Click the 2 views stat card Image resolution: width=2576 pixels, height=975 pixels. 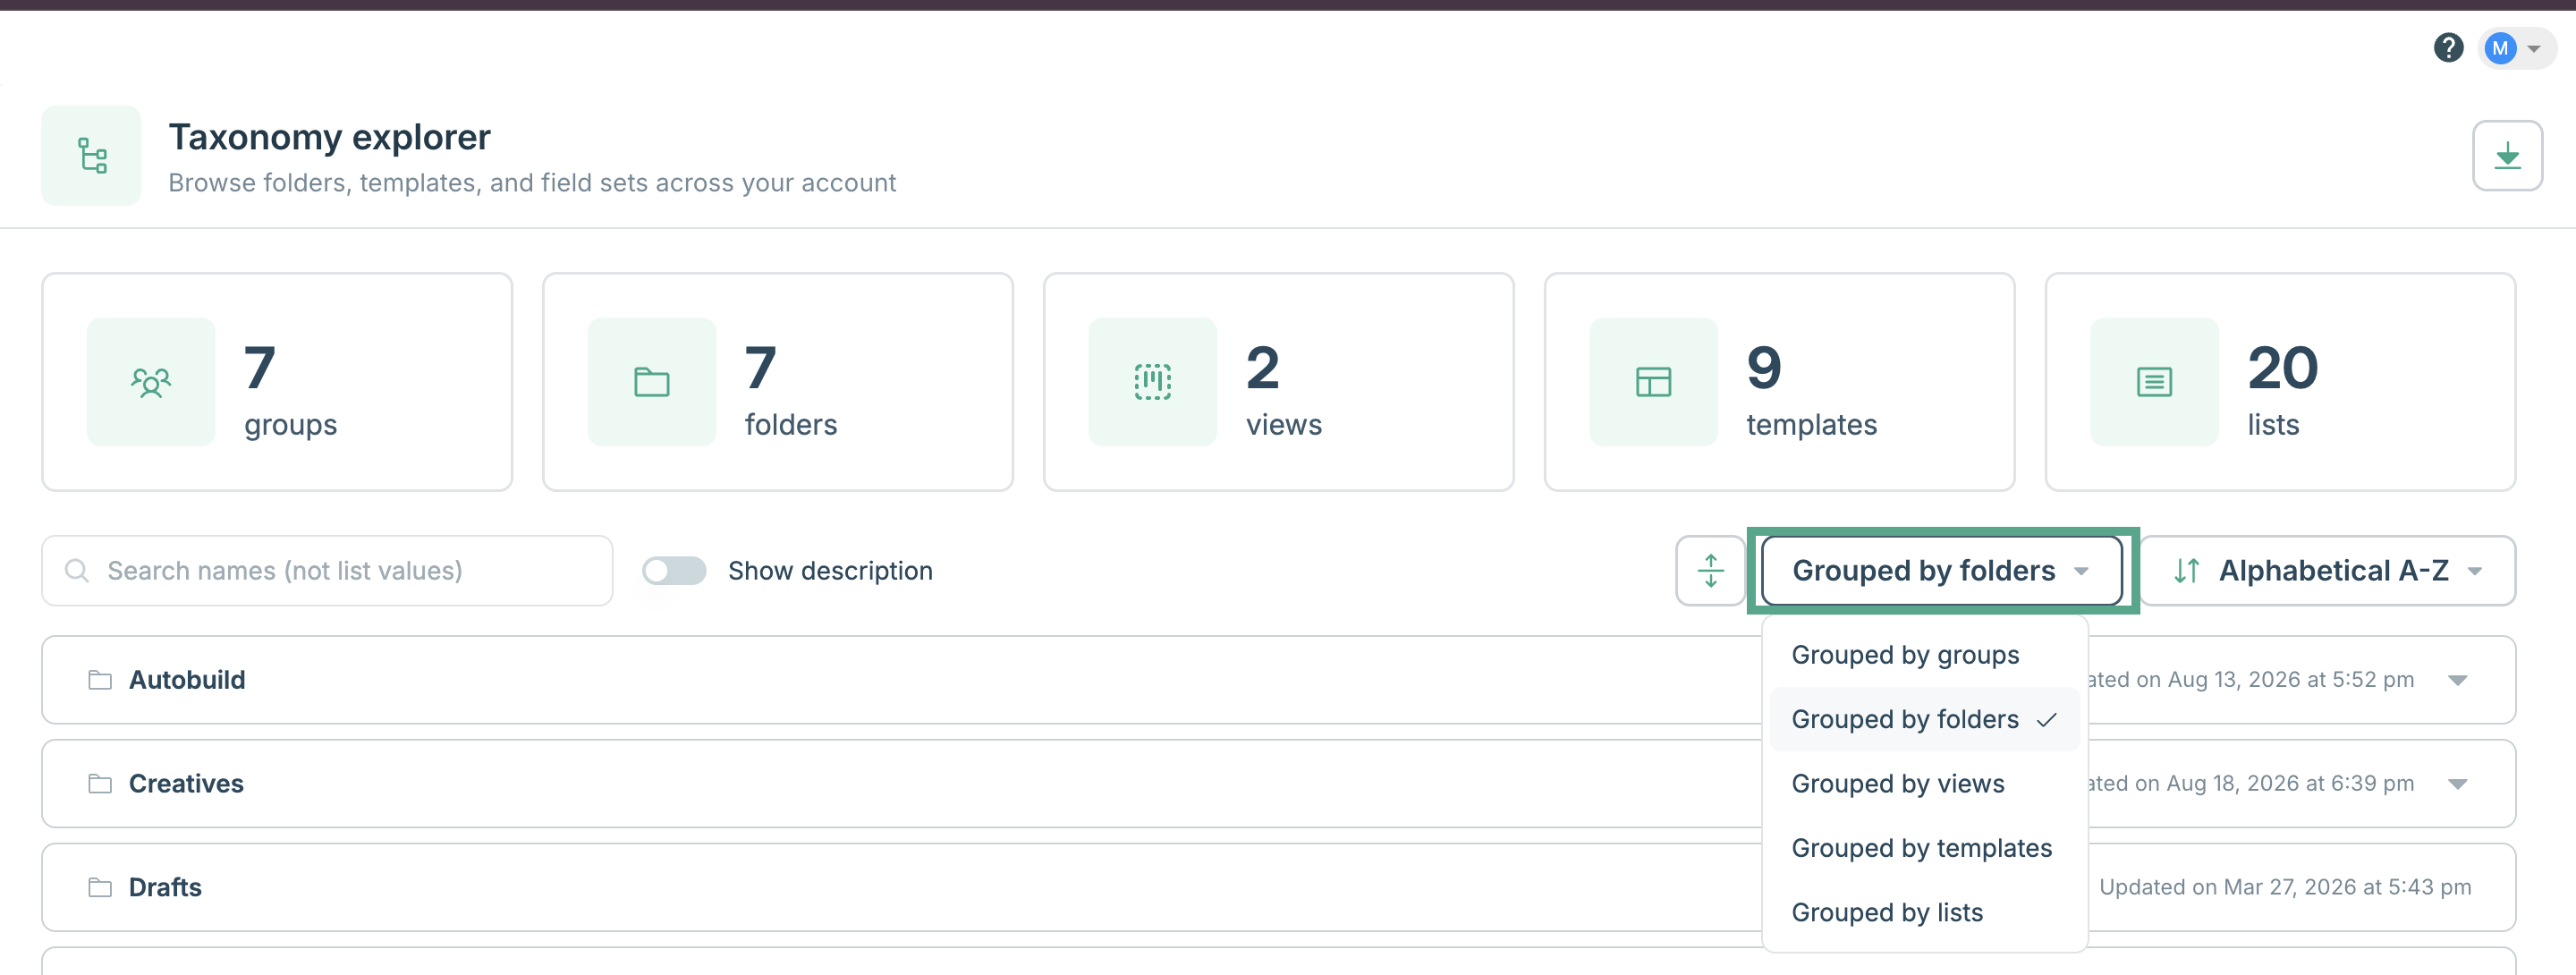click(1279, 381)
